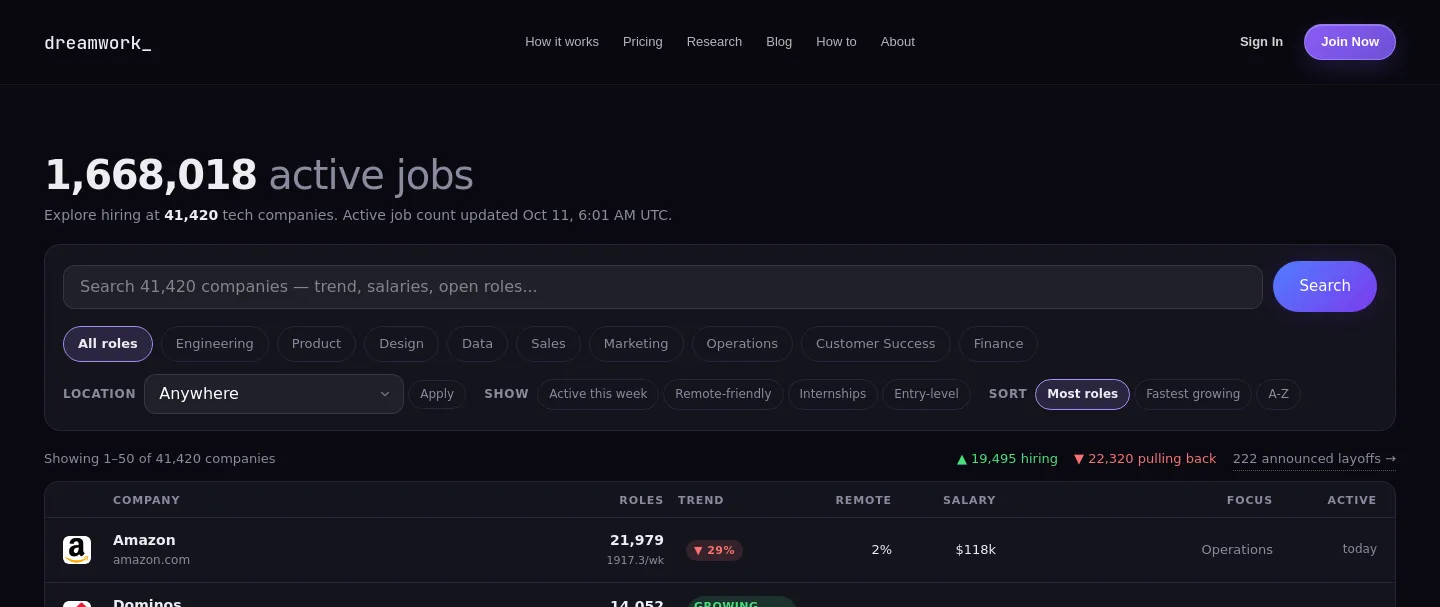The width and height of the screenshot is (1440, 607).
Task: Select the All roles filter
Action: [x=108, y=344]
